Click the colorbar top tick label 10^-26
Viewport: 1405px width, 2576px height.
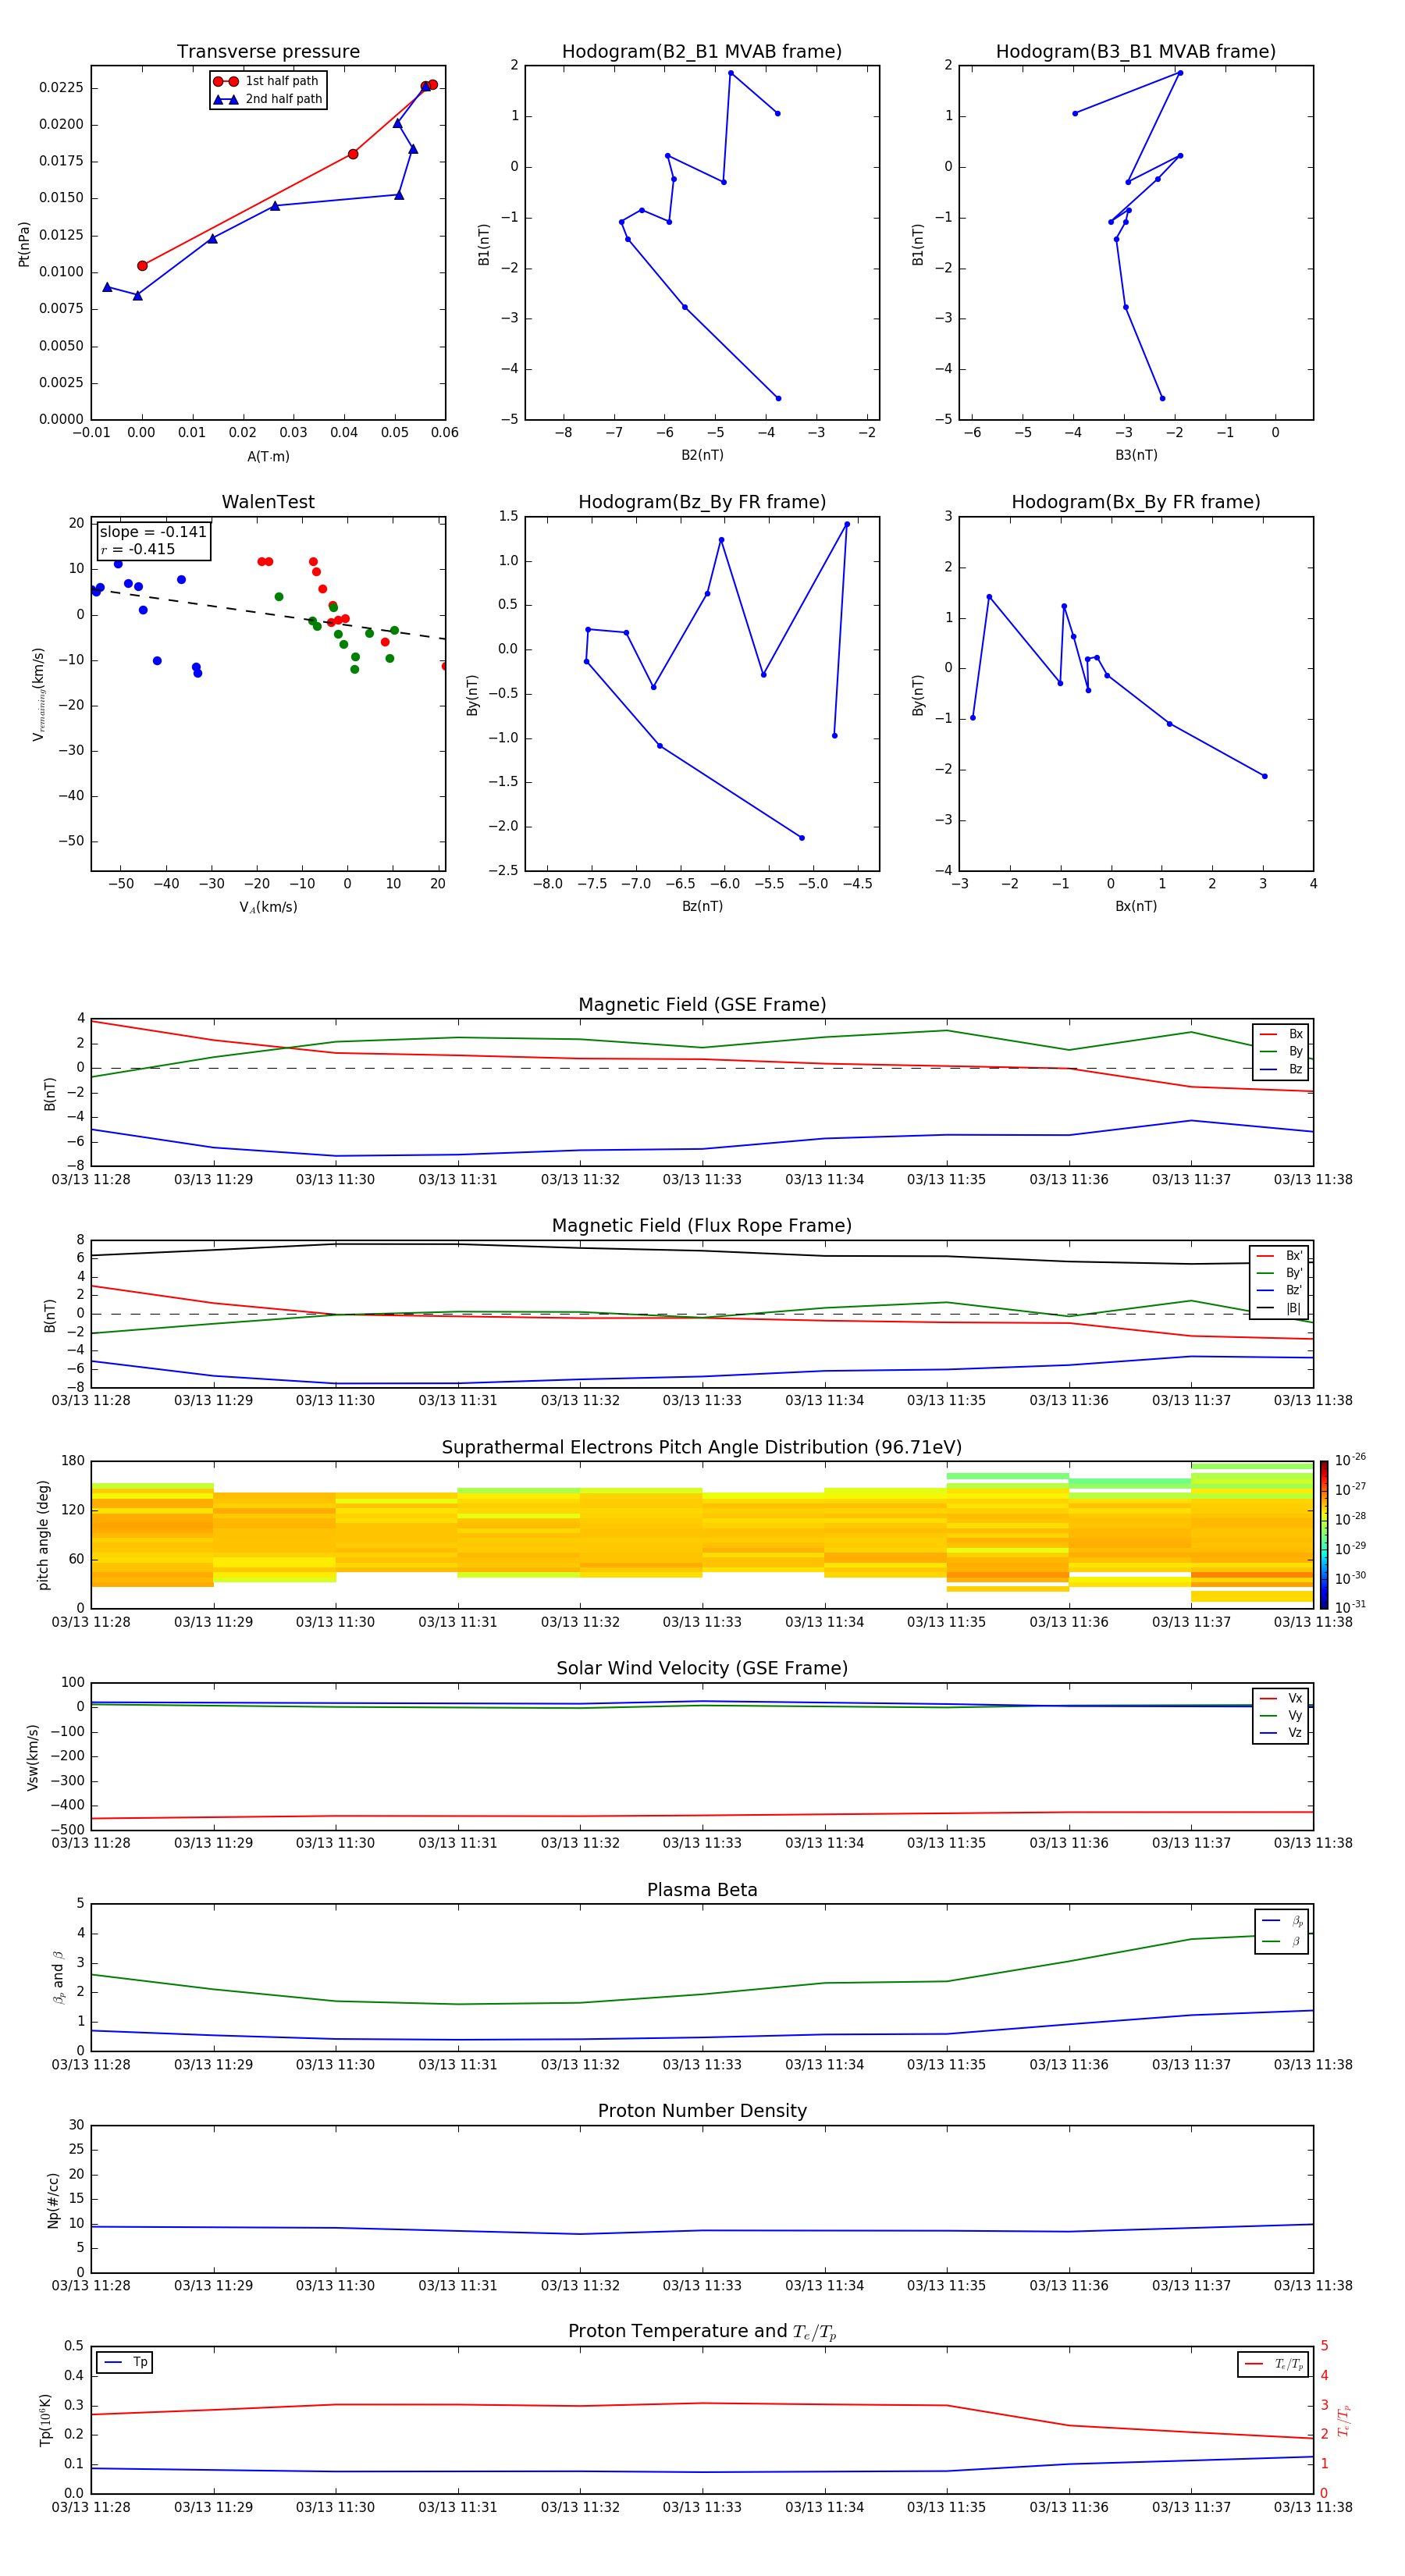1350,1460
